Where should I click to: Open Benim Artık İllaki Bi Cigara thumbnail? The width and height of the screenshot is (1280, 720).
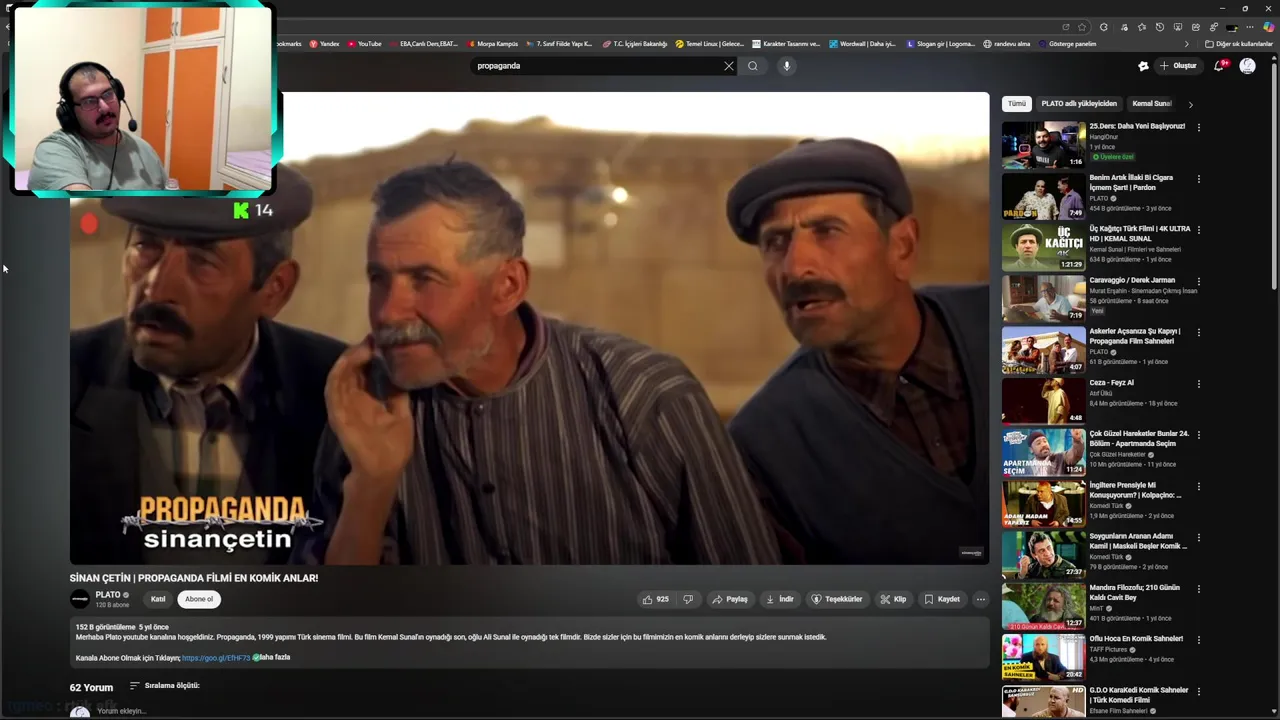[x=1043, y=196]
